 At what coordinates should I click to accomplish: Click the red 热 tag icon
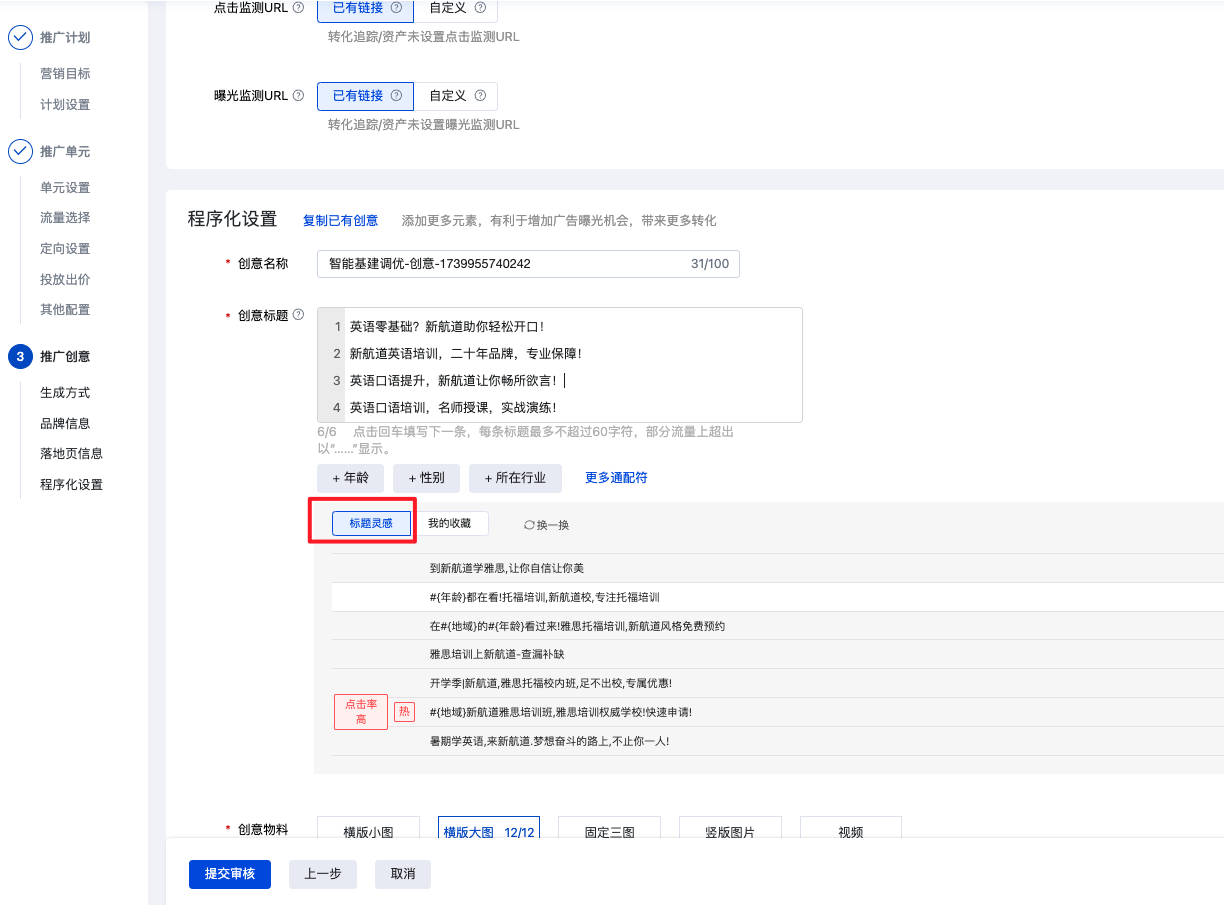[404, 711]
